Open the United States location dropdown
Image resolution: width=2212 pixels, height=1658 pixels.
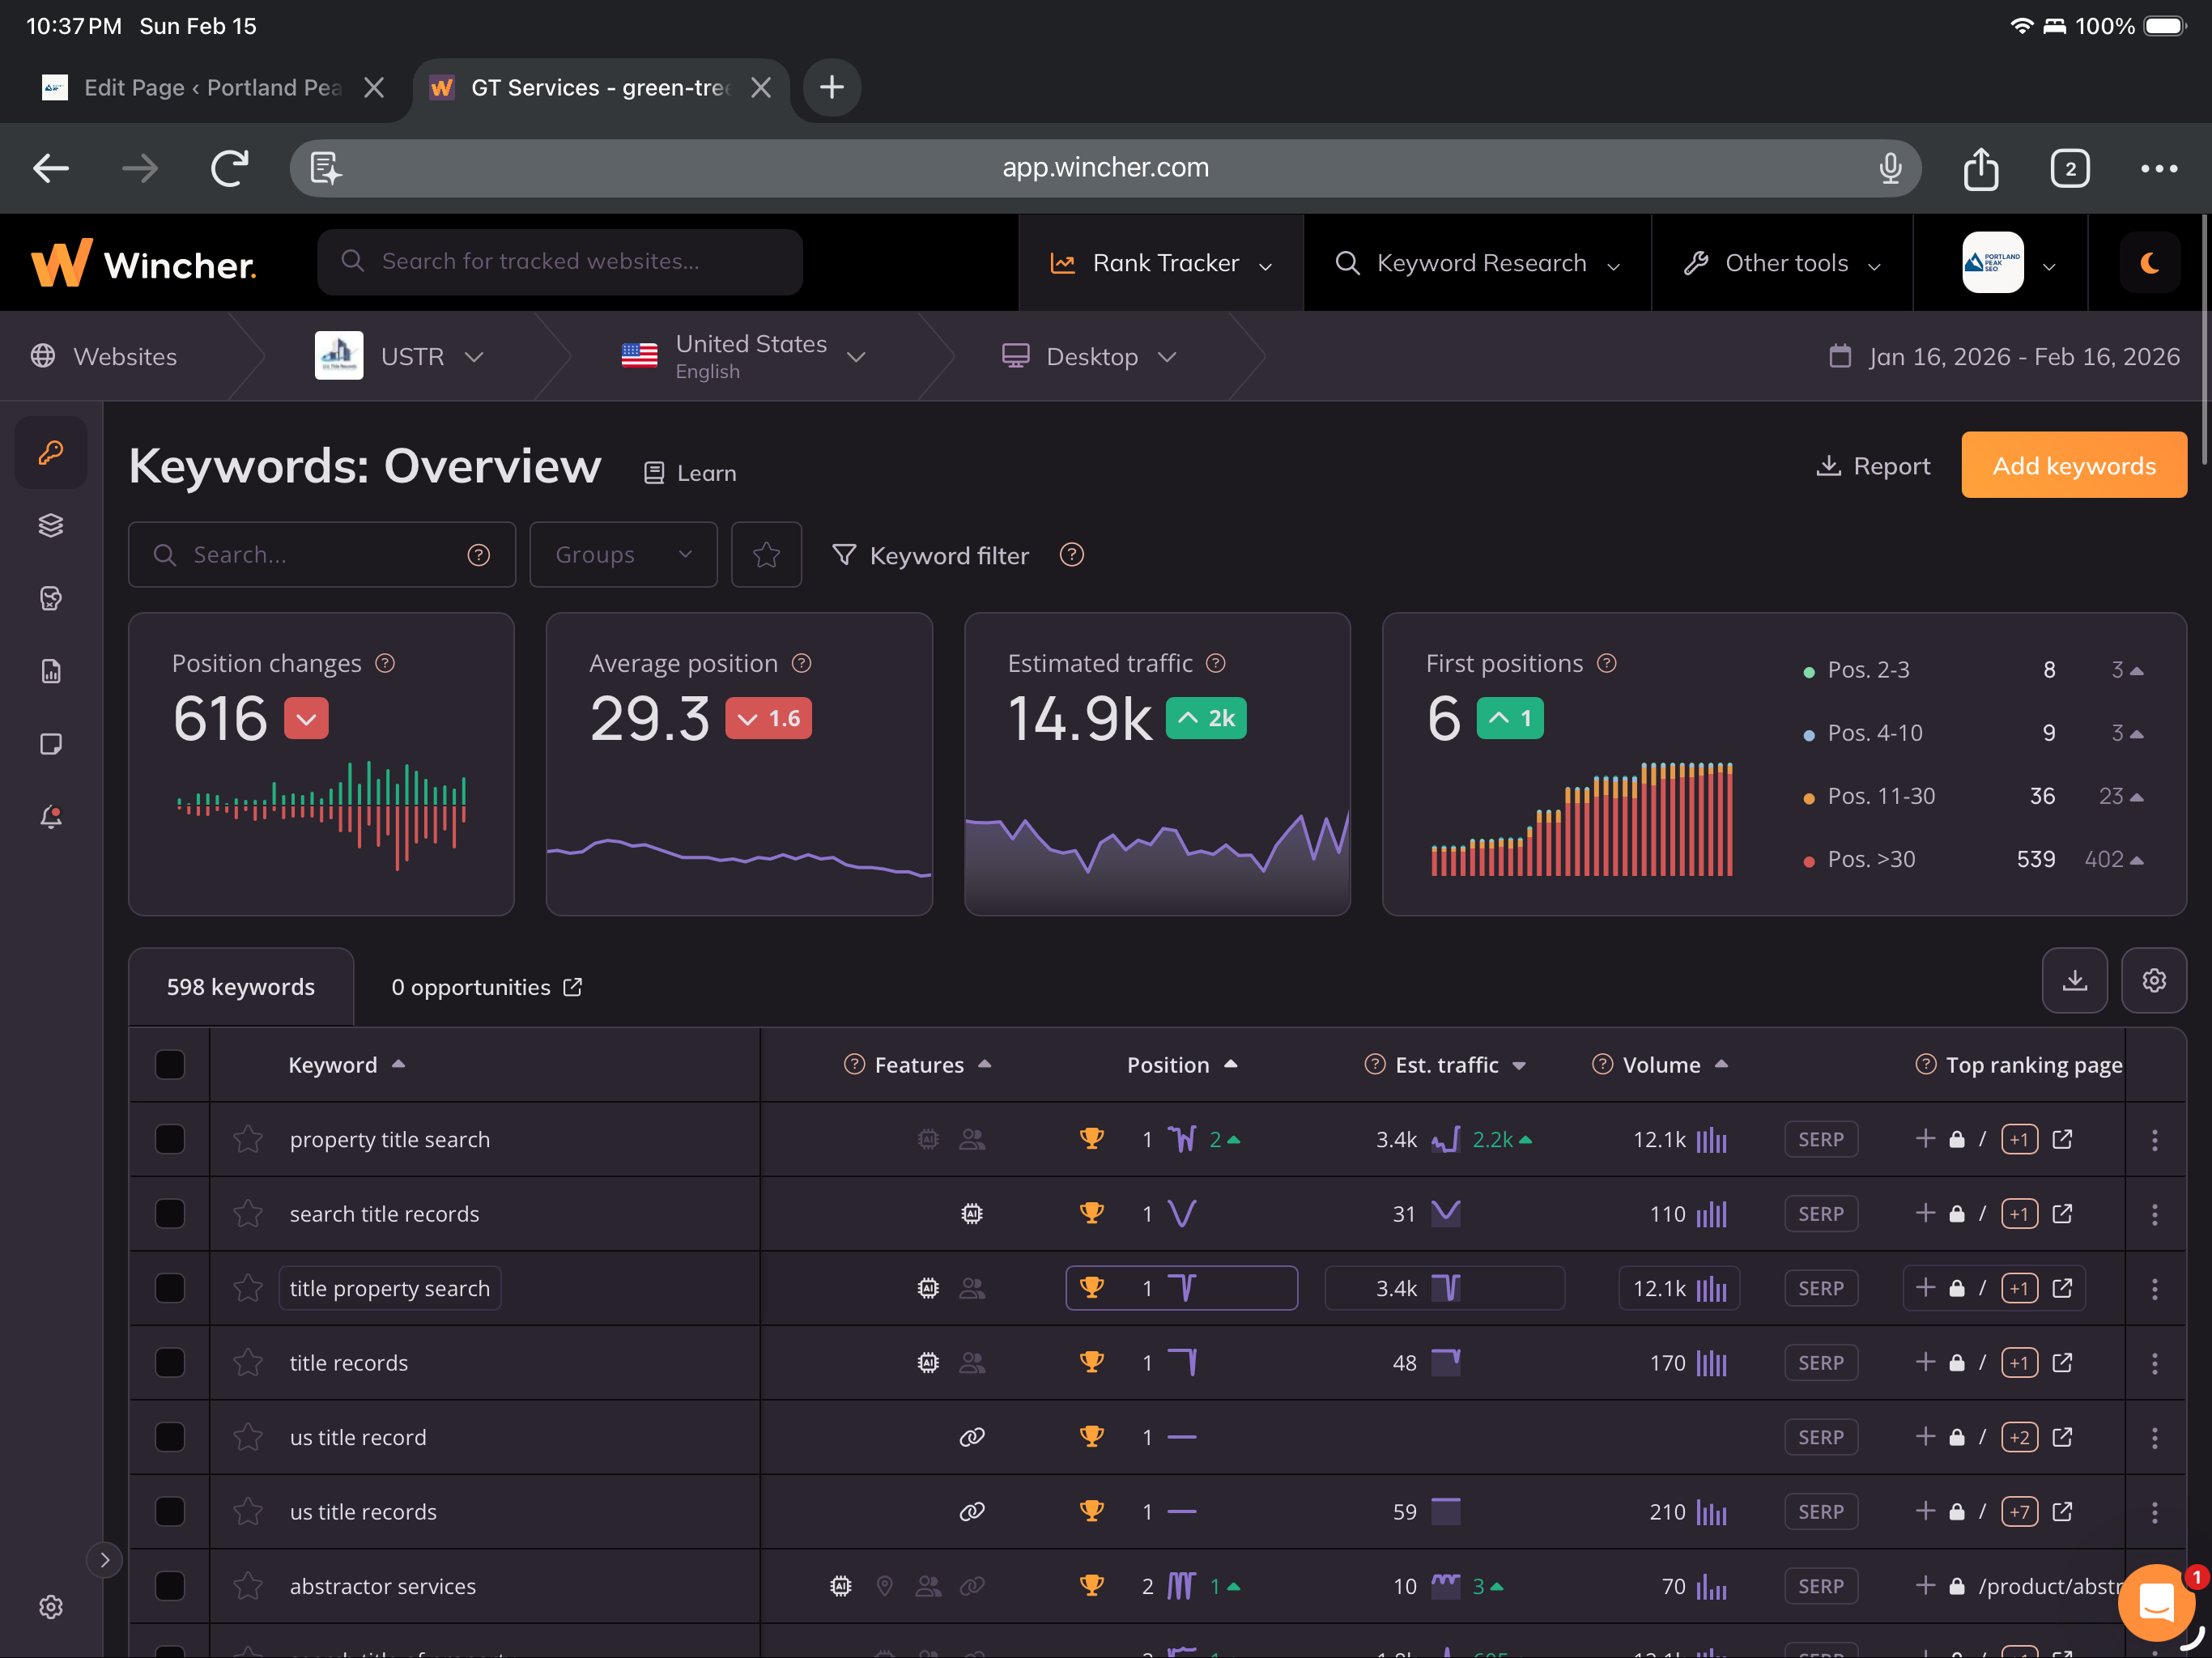856,356
